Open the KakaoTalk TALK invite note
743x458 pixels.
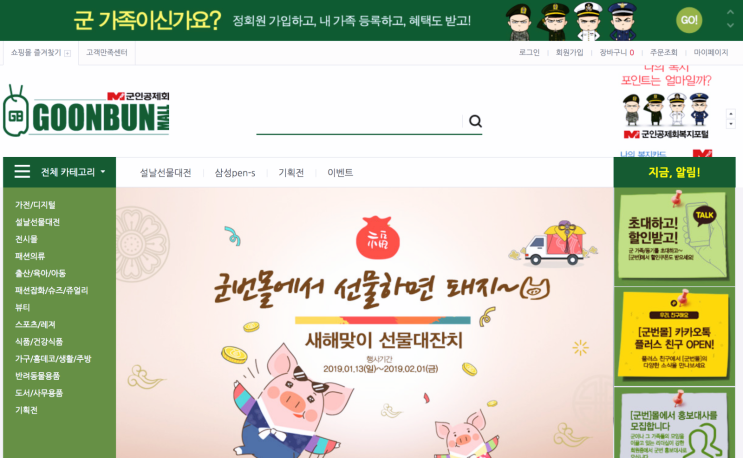(x=673, y=235)
